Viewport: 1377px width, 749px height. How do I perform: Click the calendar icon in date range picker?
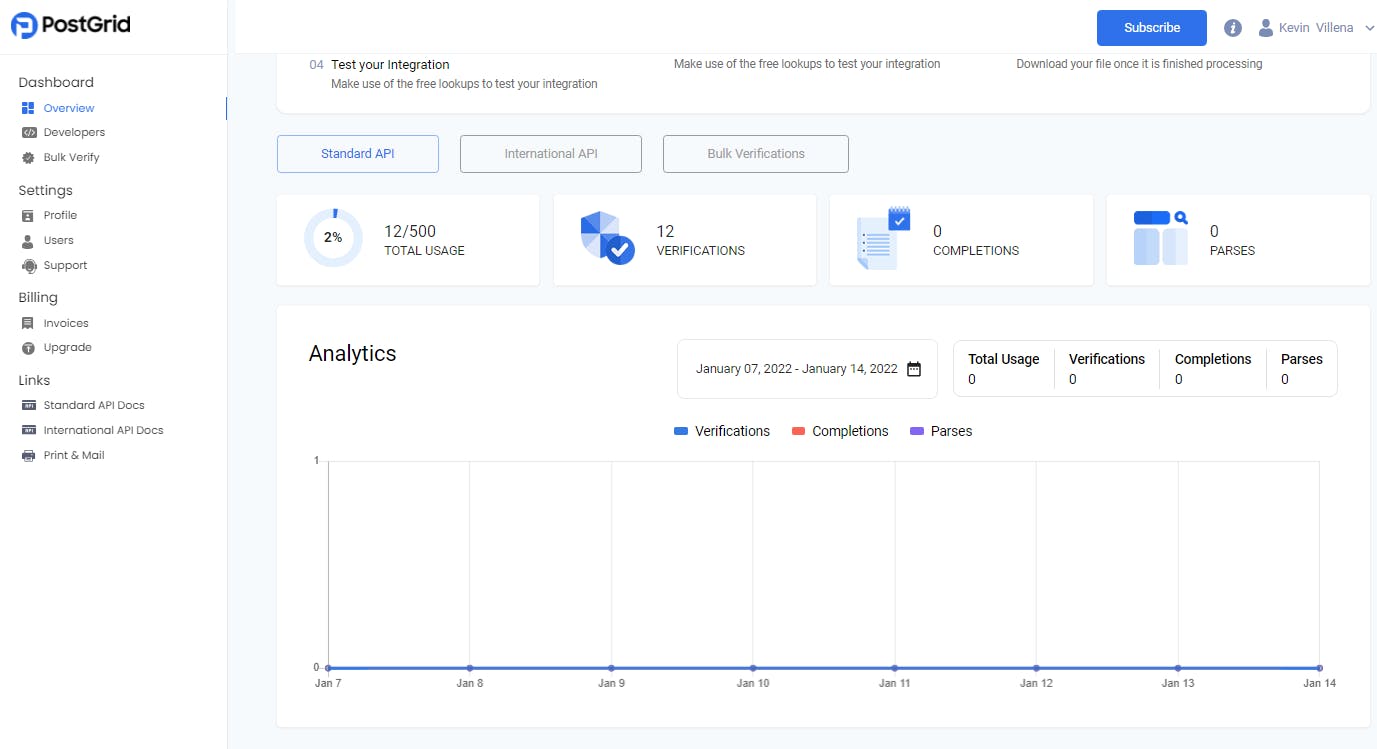[x=913, y=368]
